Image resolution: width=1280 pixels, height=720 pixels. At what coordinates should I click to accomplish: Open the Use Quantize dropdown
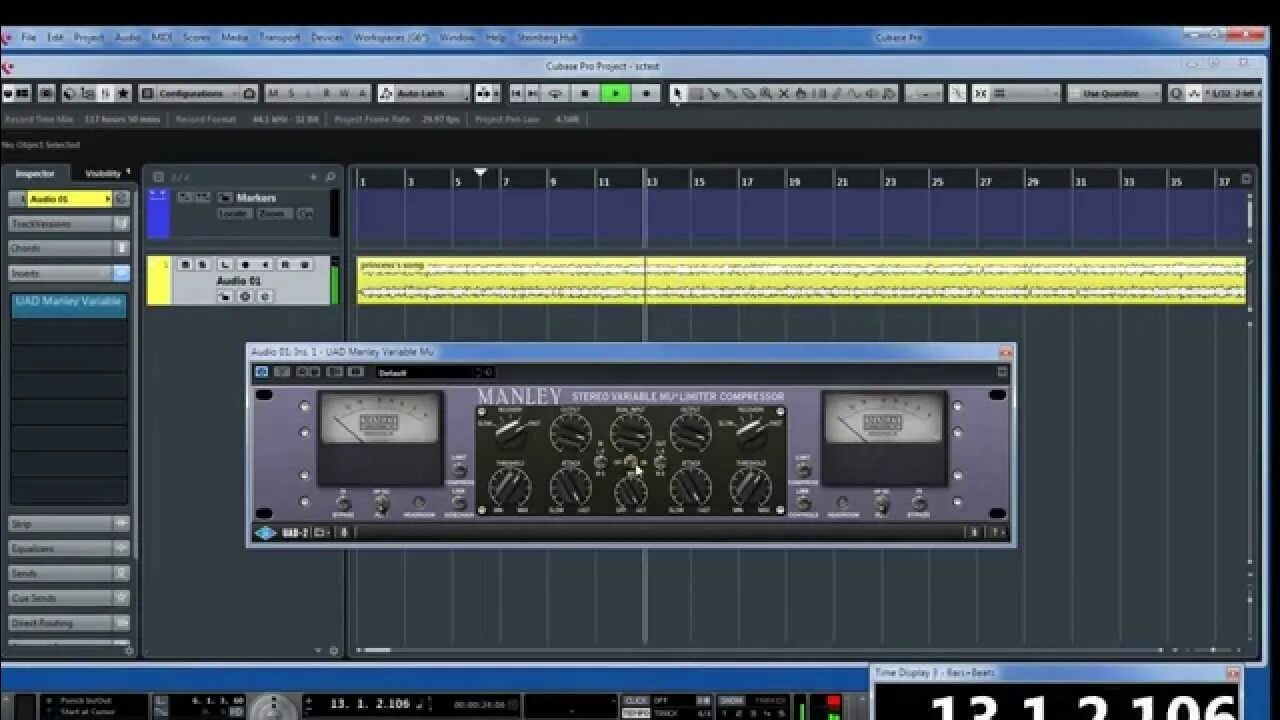click(x=1114, y=93)
